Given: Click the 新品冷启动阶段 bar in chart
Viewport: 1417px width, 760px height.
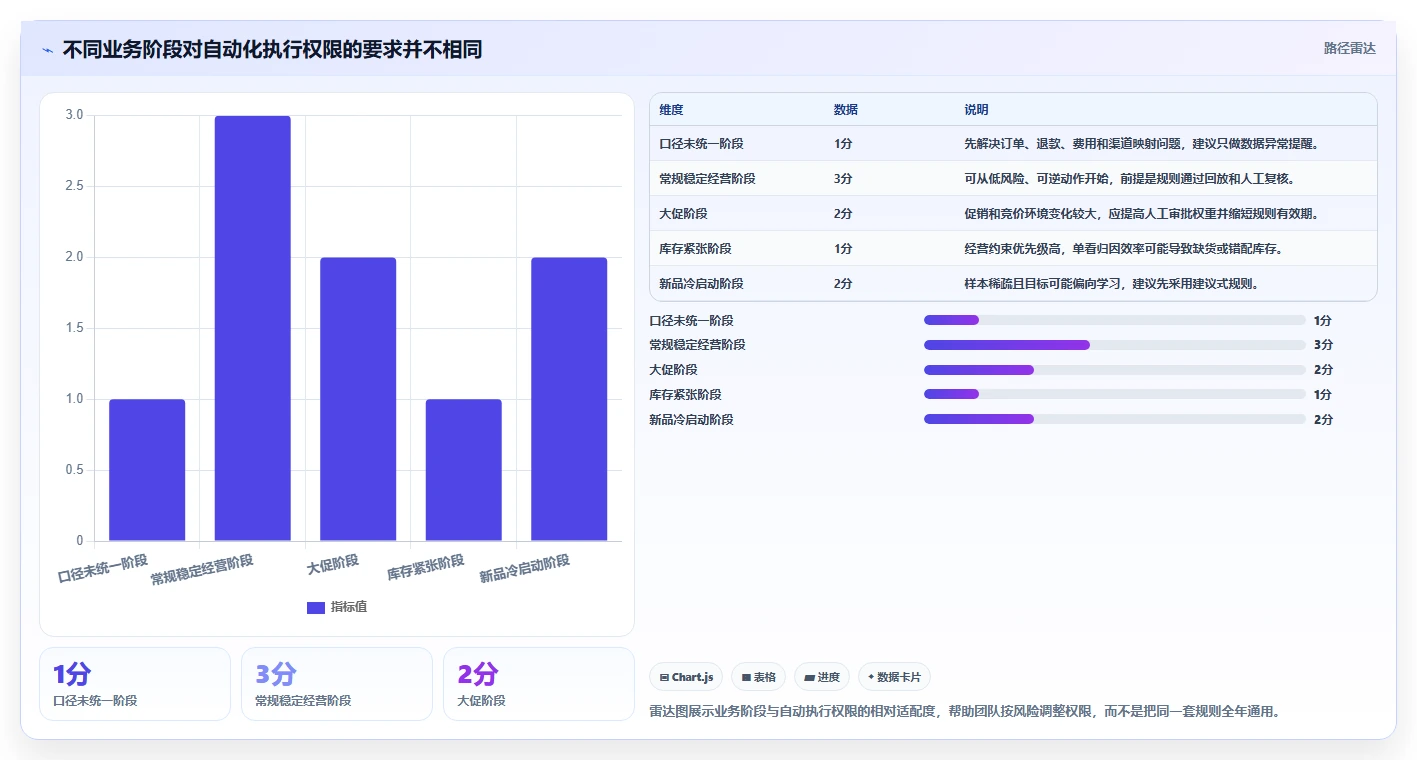Looking at the screenshot, I should coord(569,399).
